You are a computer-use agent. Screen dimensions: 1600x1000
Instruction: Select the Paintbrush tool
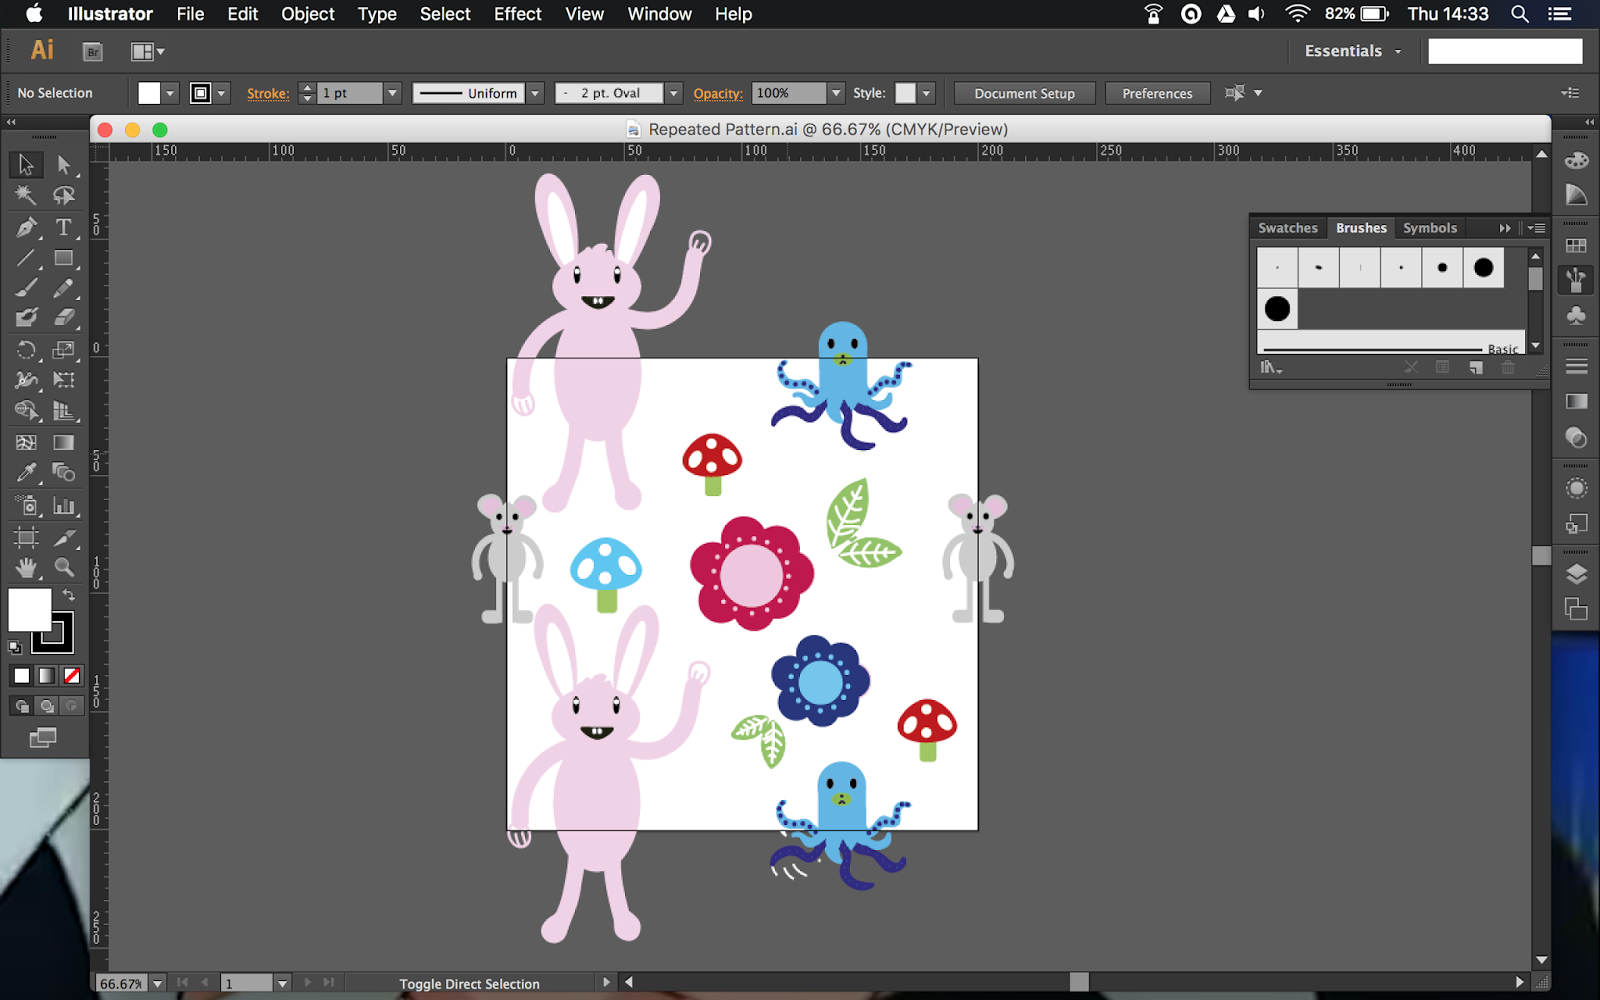click(26, 288)
